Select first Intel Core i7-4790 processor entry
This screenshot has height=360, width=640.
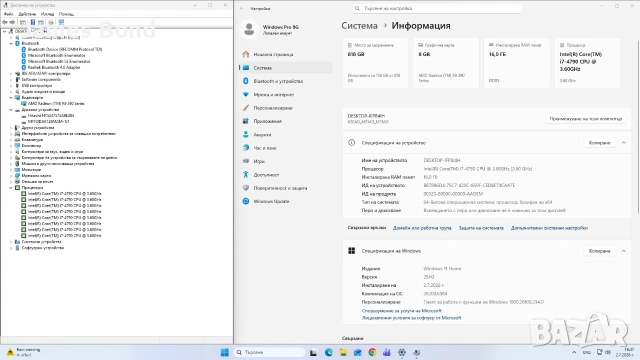coord(64,193)
